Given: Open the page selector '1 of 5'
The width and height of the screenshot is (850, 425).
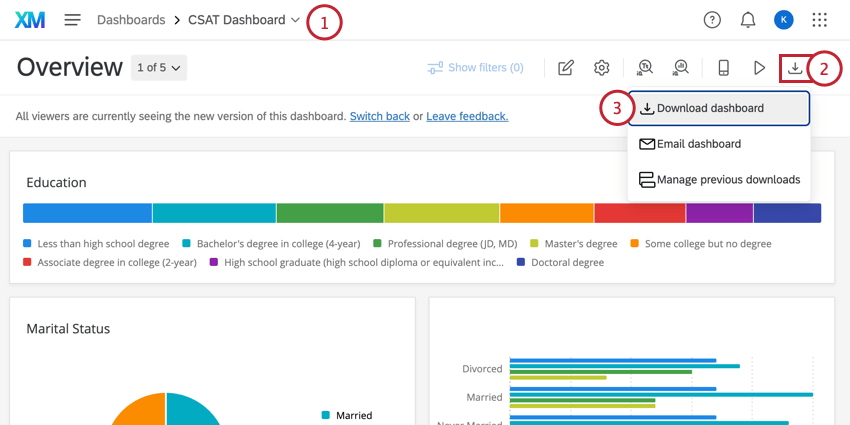Looking at the screenshot, I should click(x=159, y=68).
